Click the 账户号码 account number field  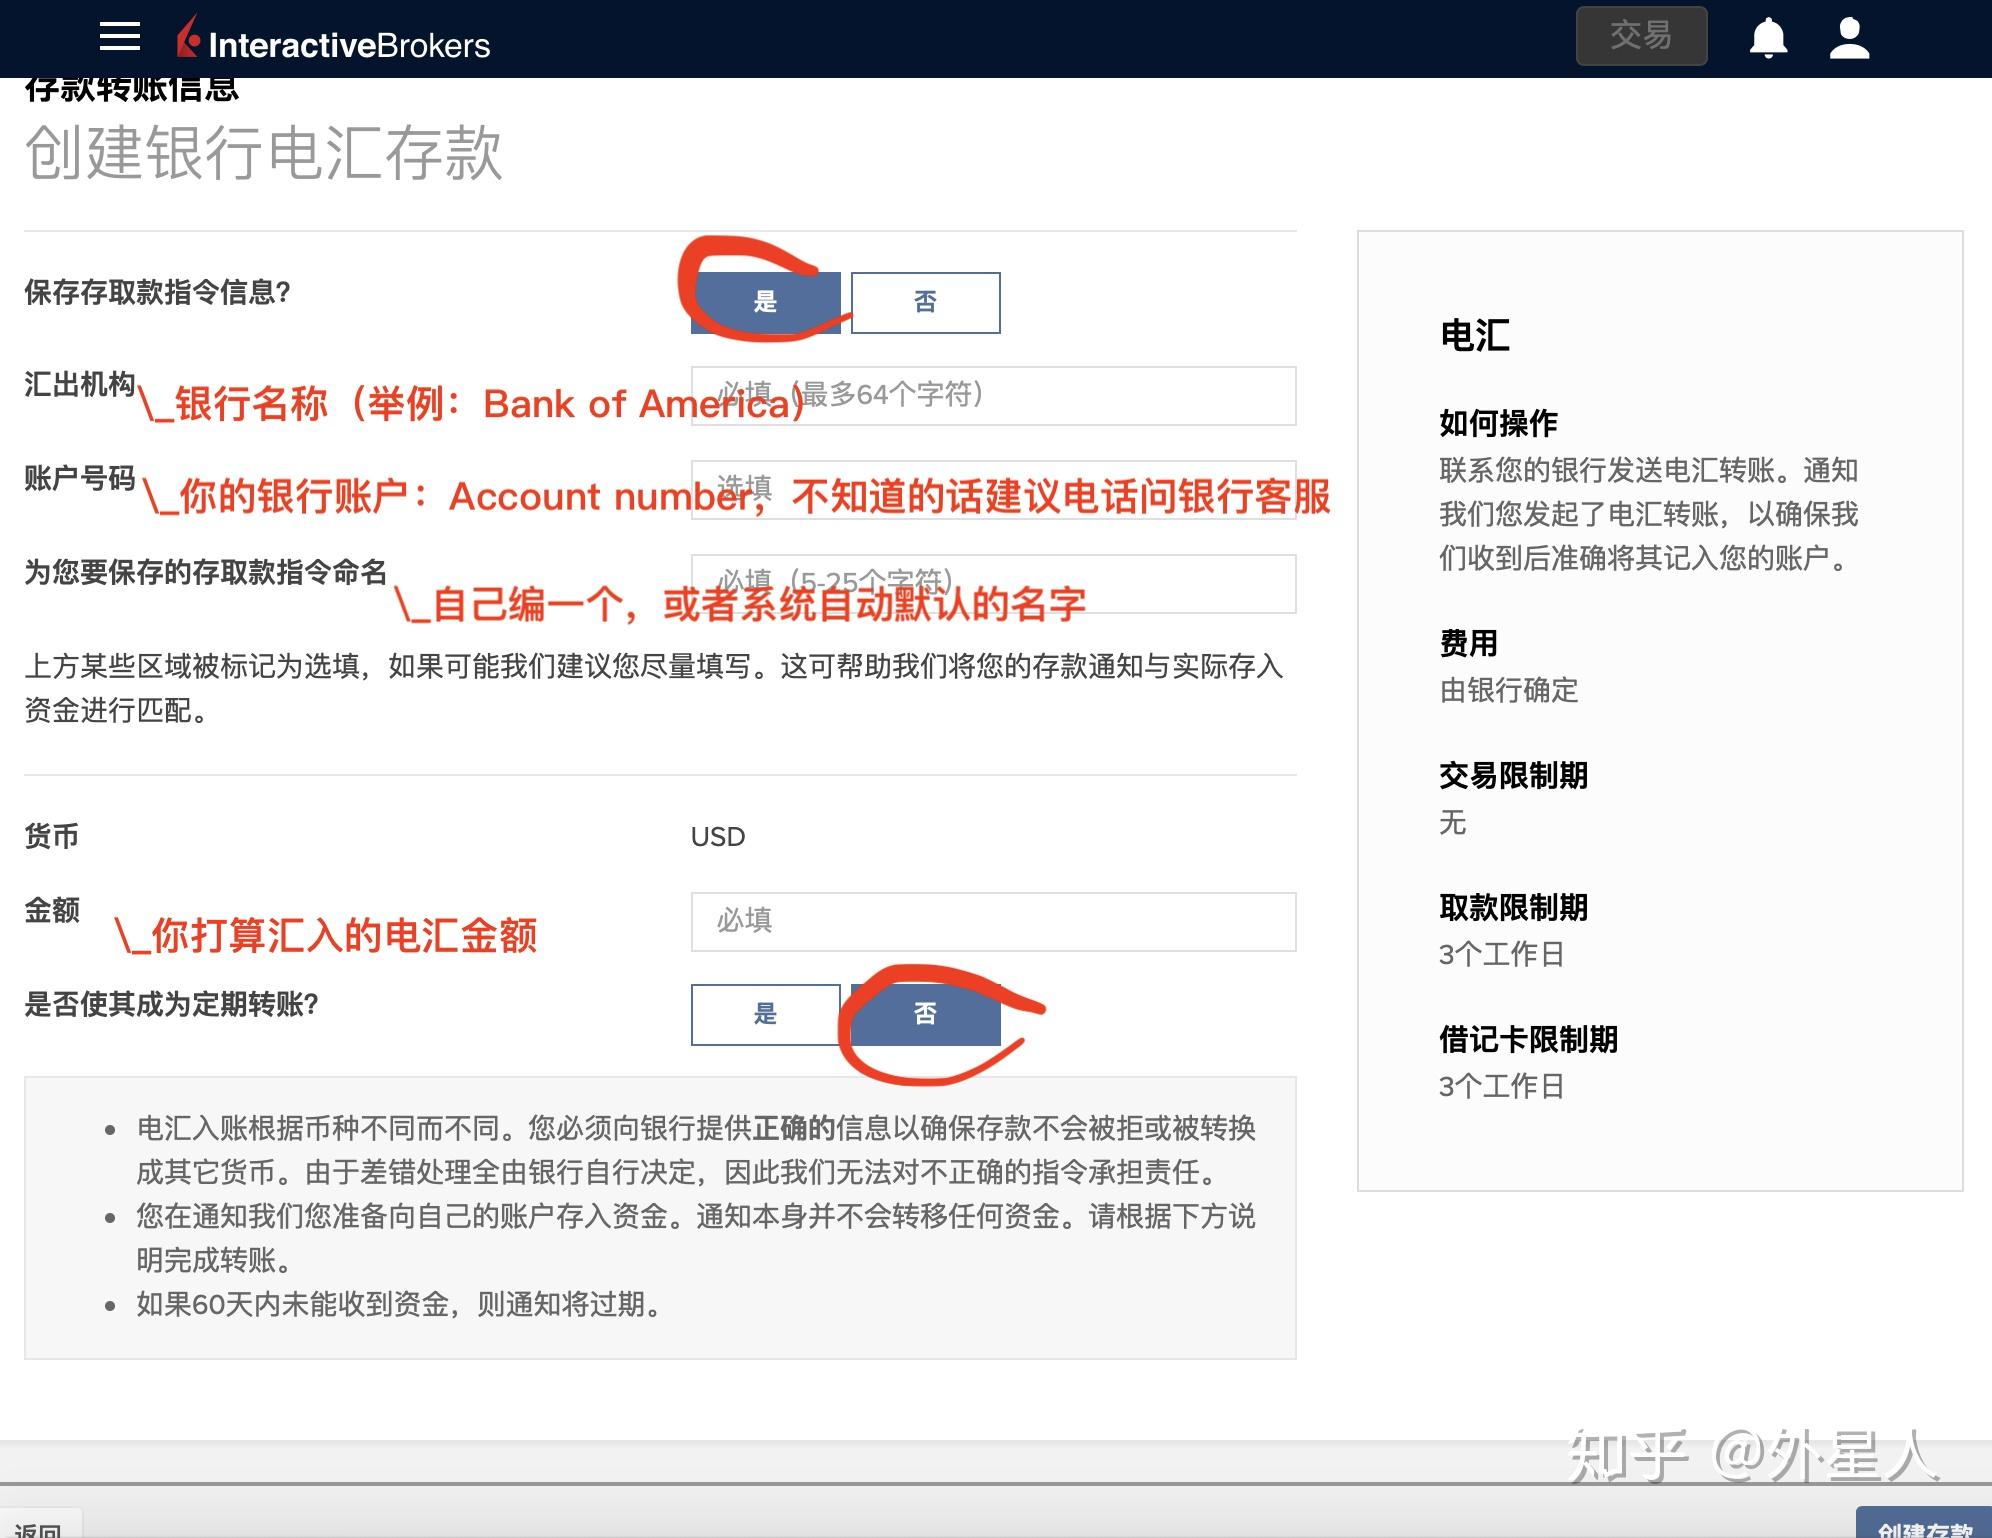pos(993,488)
